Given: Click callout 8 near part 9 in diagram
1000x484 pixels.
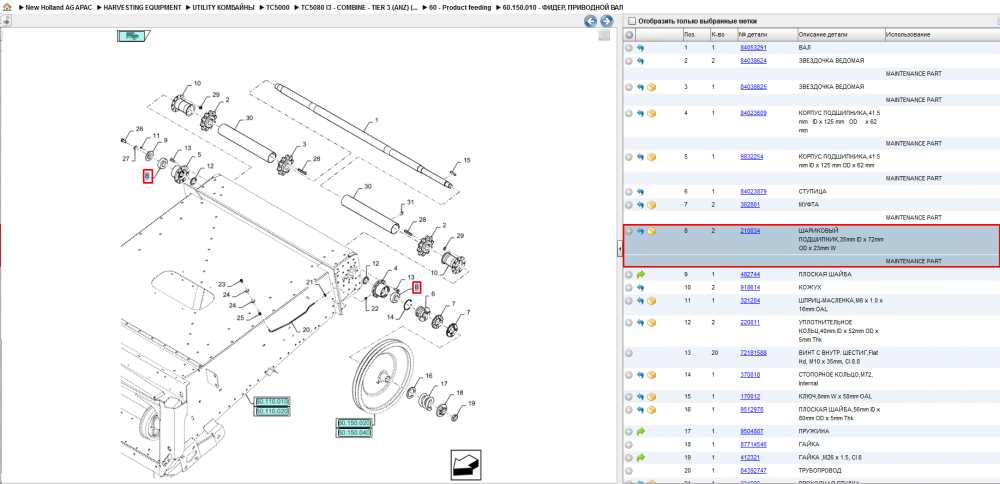Looking at the screenshot, I should 147,177.
